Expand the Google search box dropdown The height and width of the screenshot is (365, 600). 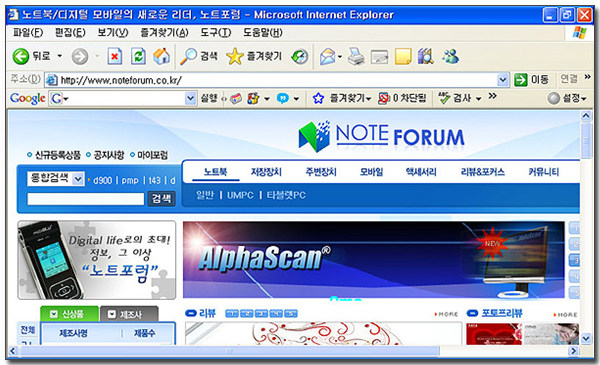click(190, 98)
